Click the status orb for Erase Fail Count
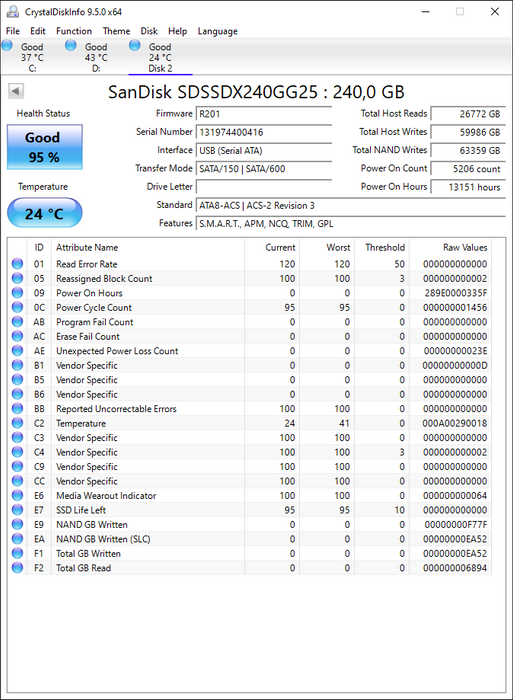This screenshot has width=513, height=700. click(17, 336)
